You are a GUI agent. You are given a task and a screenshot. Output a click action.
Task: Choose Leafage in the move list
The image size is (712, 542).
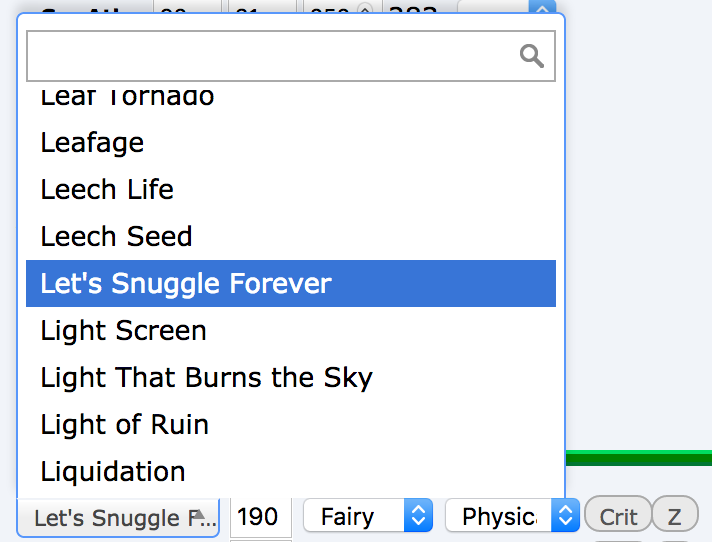click(291, 143)
